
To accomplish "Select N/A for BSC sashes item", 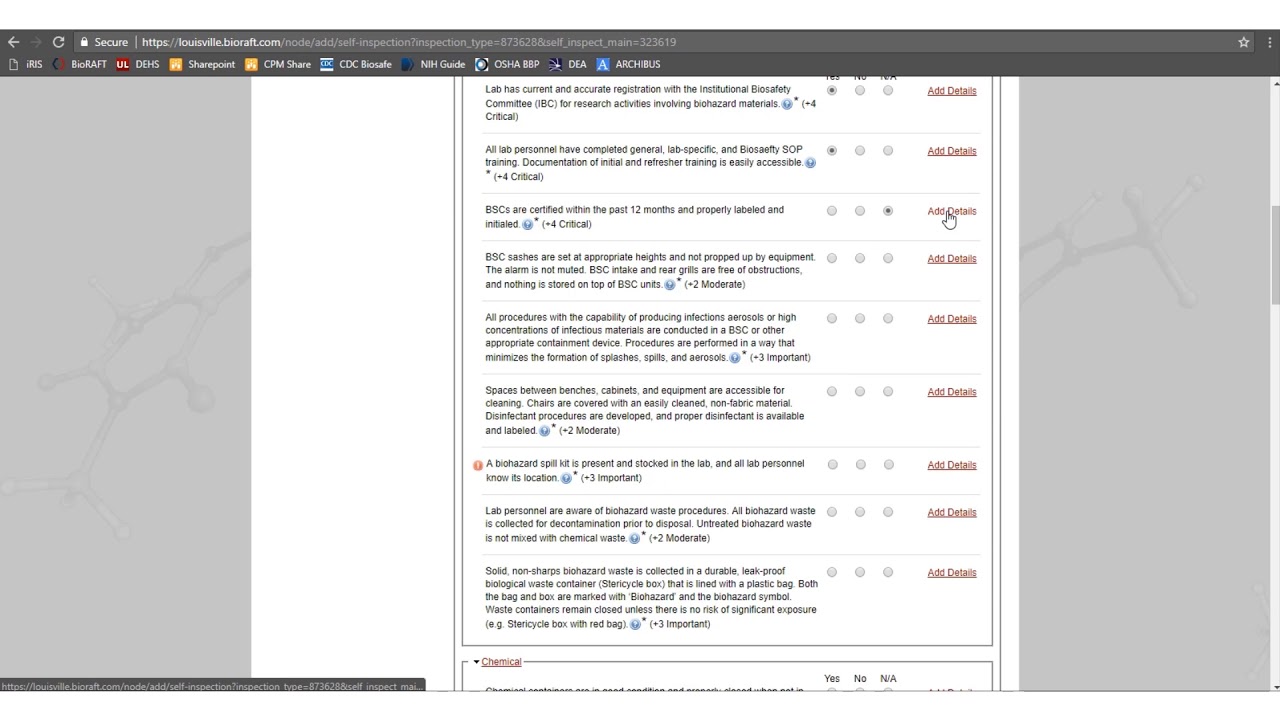I will coord(888,259).
